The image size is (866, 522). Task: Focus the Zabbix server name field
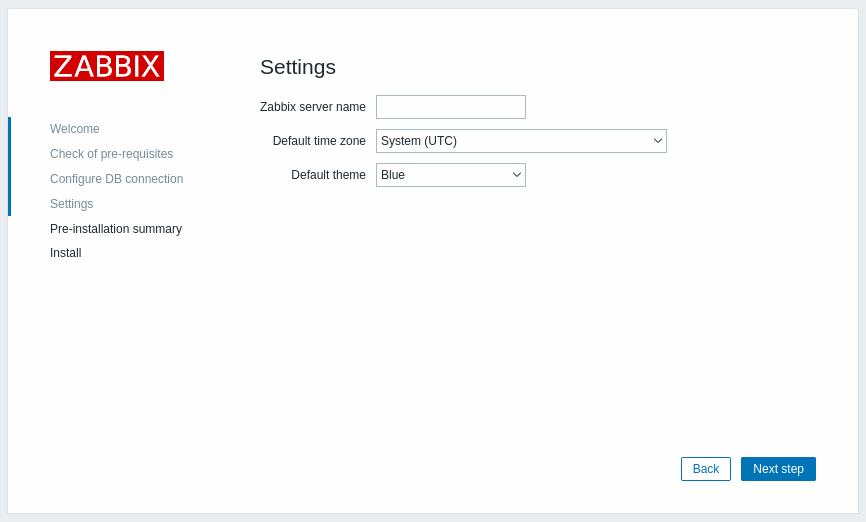click(451, 107)
